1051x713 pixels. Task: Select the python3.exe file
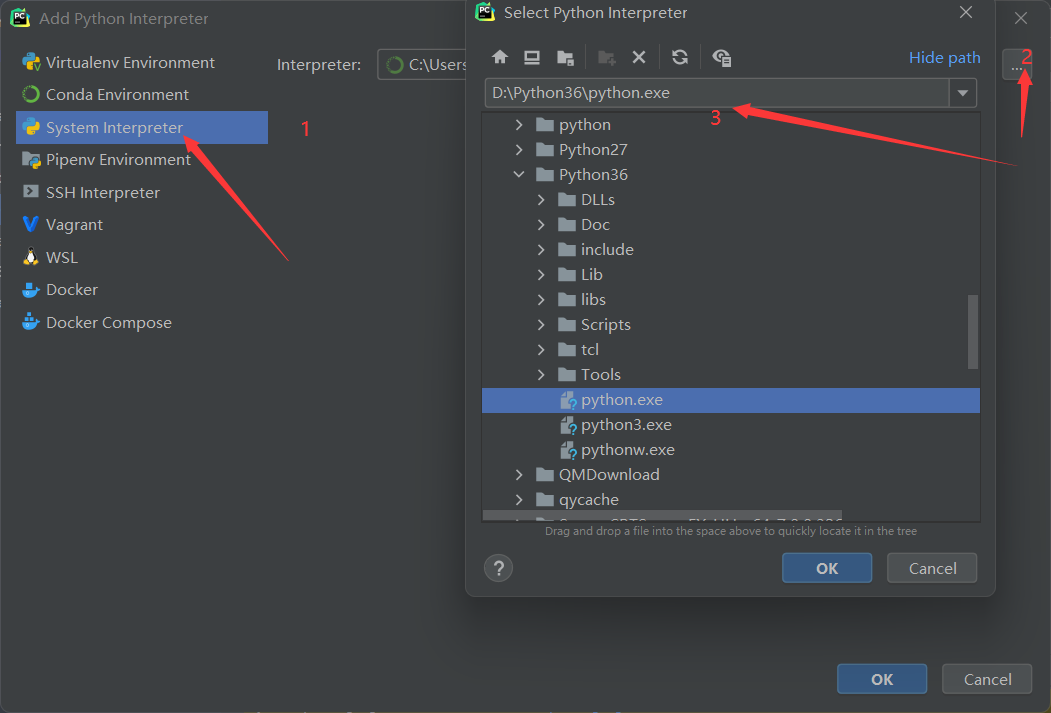pos(731,425)
